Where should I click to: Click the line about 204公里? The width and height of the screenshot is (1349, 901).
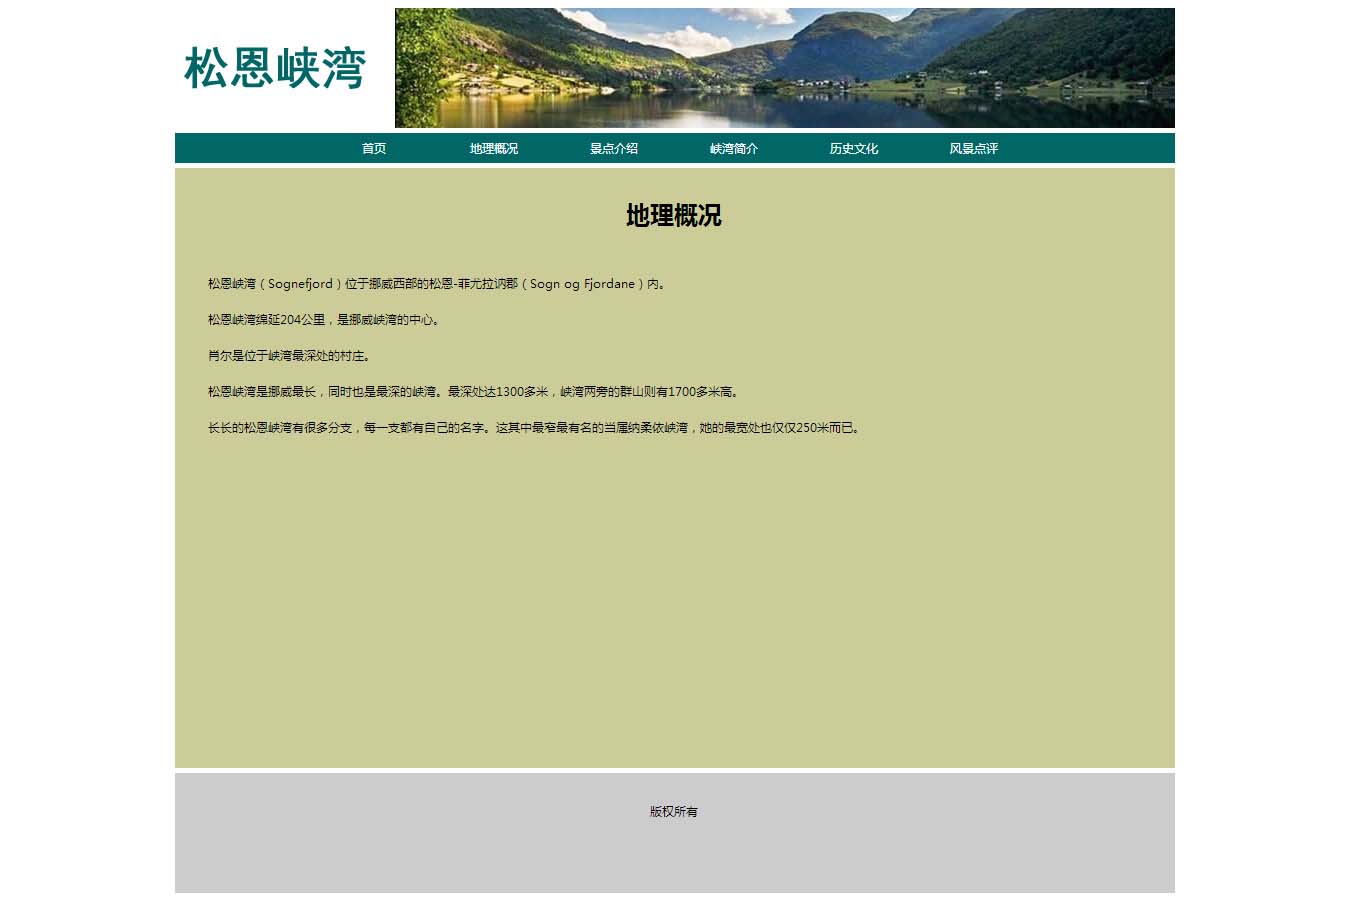coord(325,320)
